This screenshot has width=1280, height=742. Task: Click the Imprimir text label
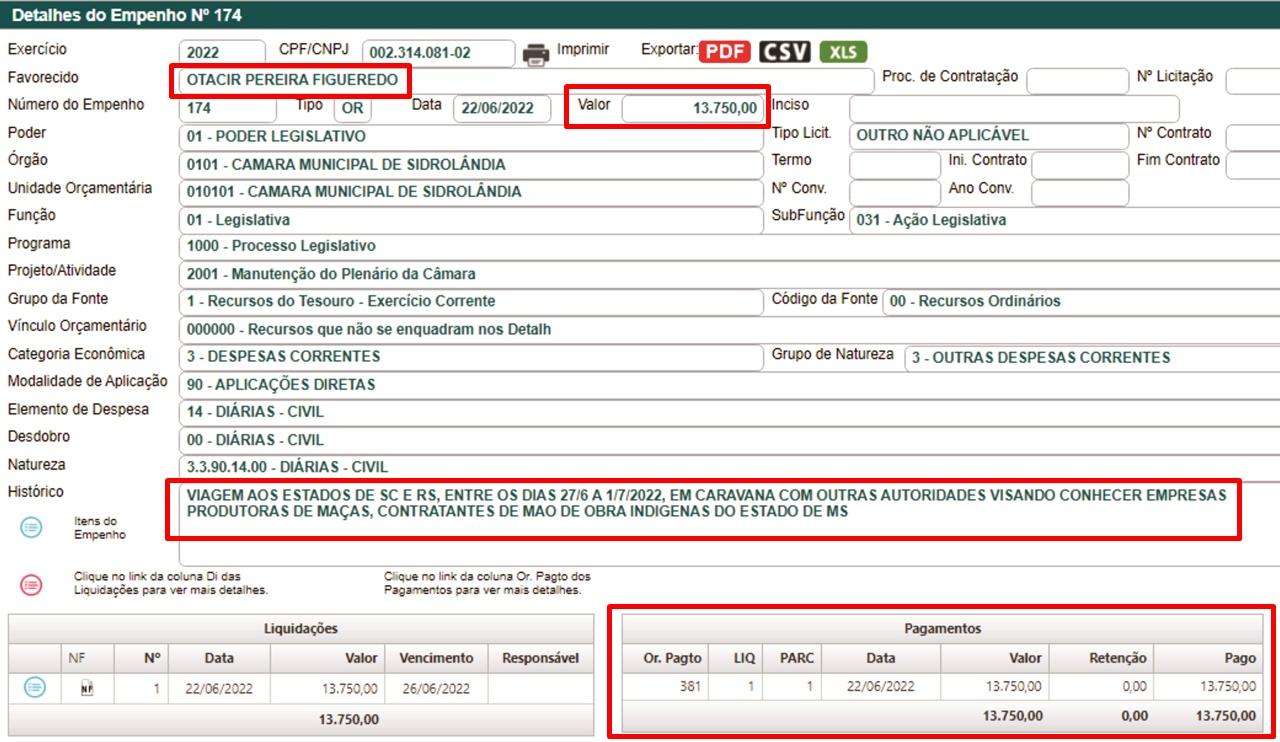coord(583,49)
